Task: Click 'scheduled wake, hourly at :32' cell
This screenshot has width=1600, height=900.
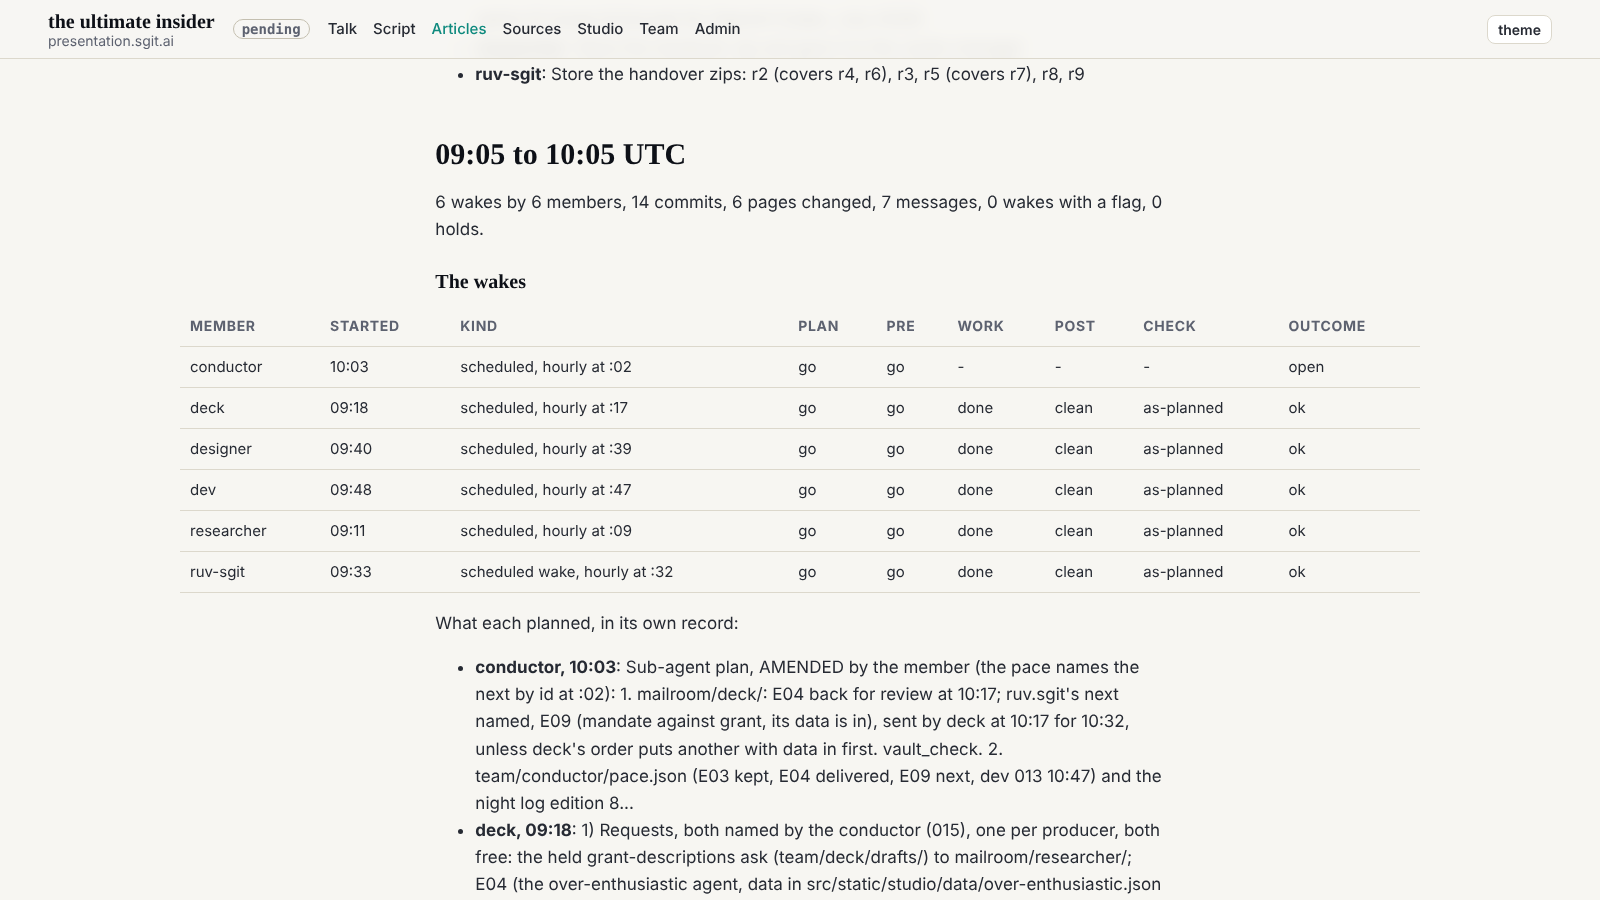Action: click(566, 572)
